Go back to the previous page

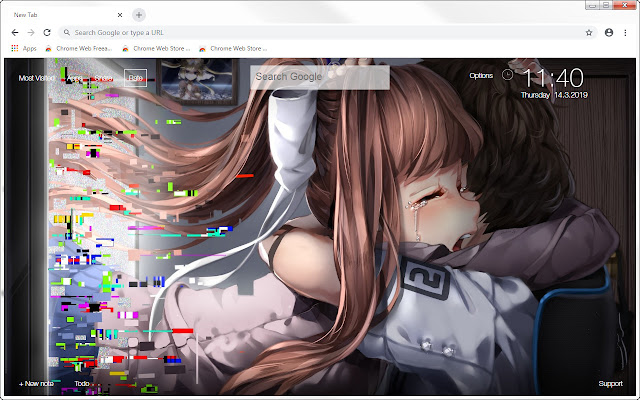[15, 33]
